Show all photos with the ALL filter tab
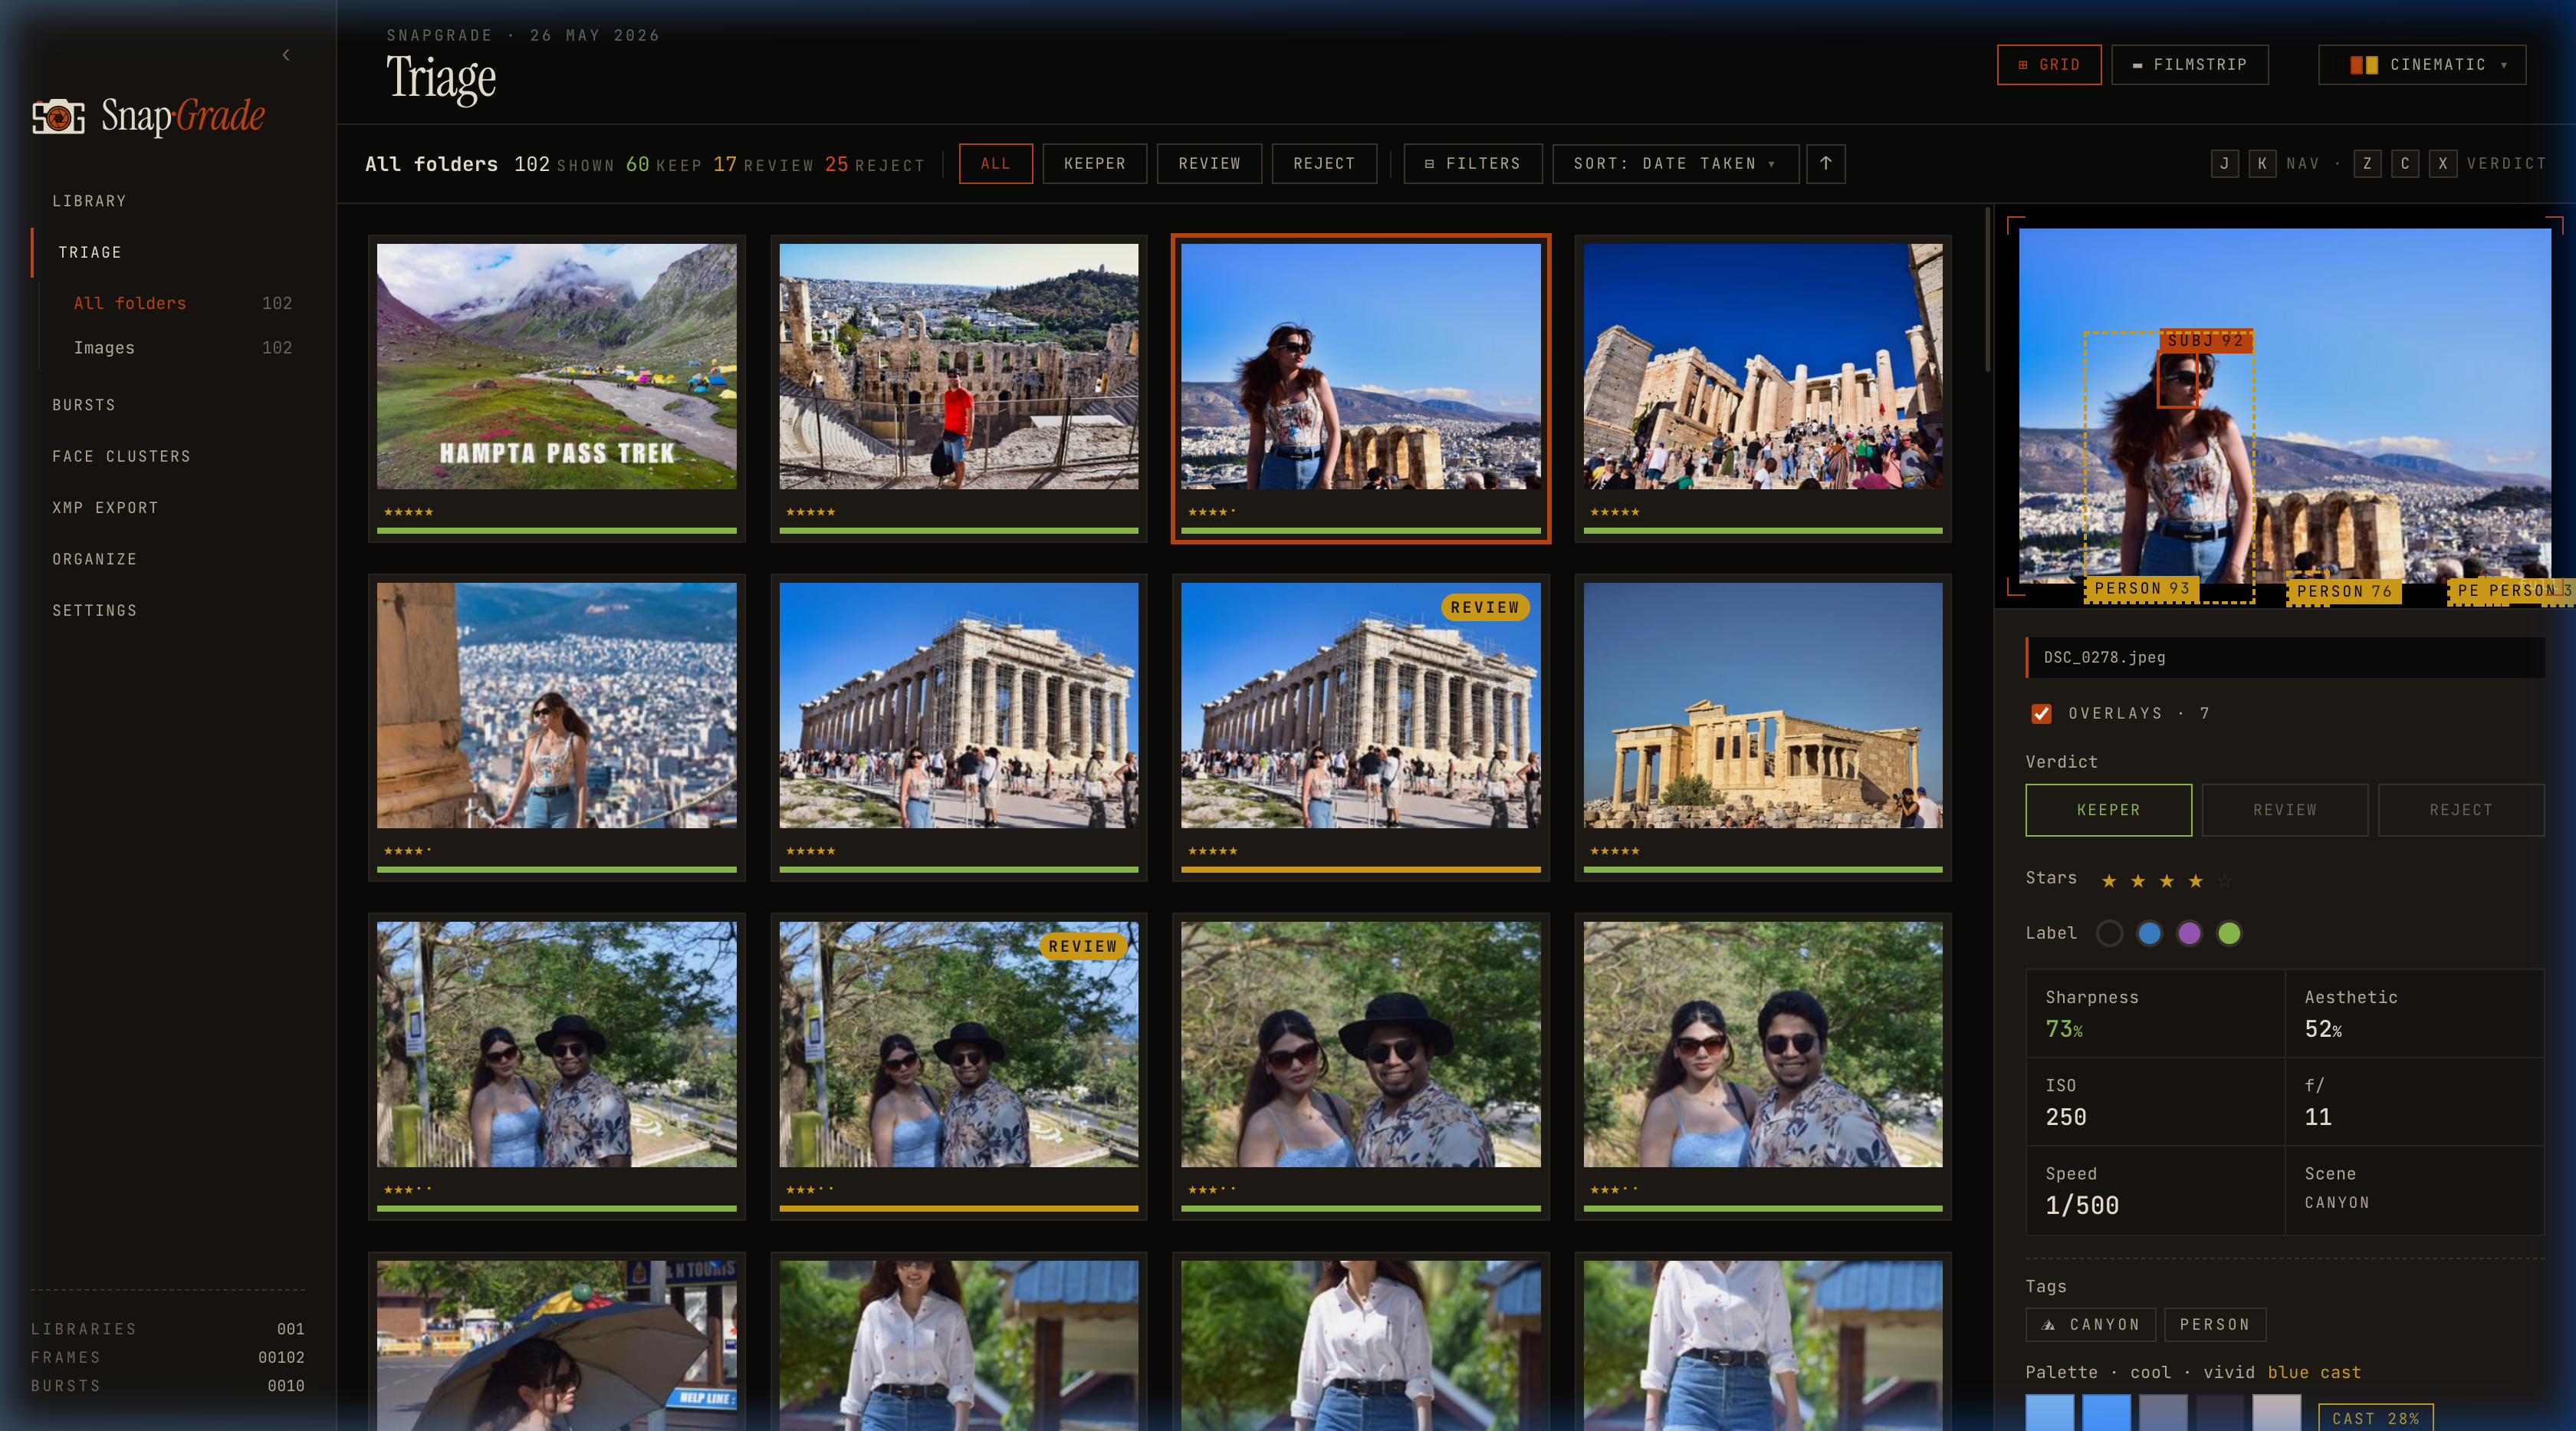Screen dimensions: 2576x1431 (995, 163)
